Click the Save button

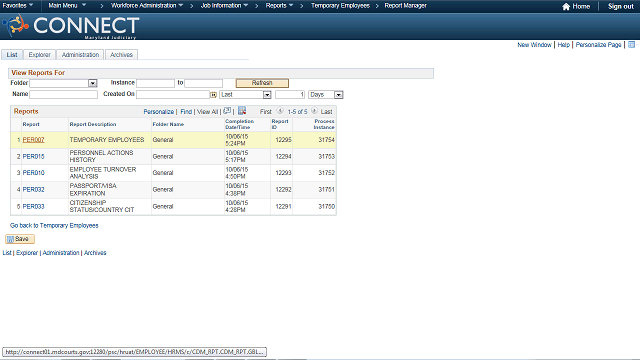click(20, 239)
